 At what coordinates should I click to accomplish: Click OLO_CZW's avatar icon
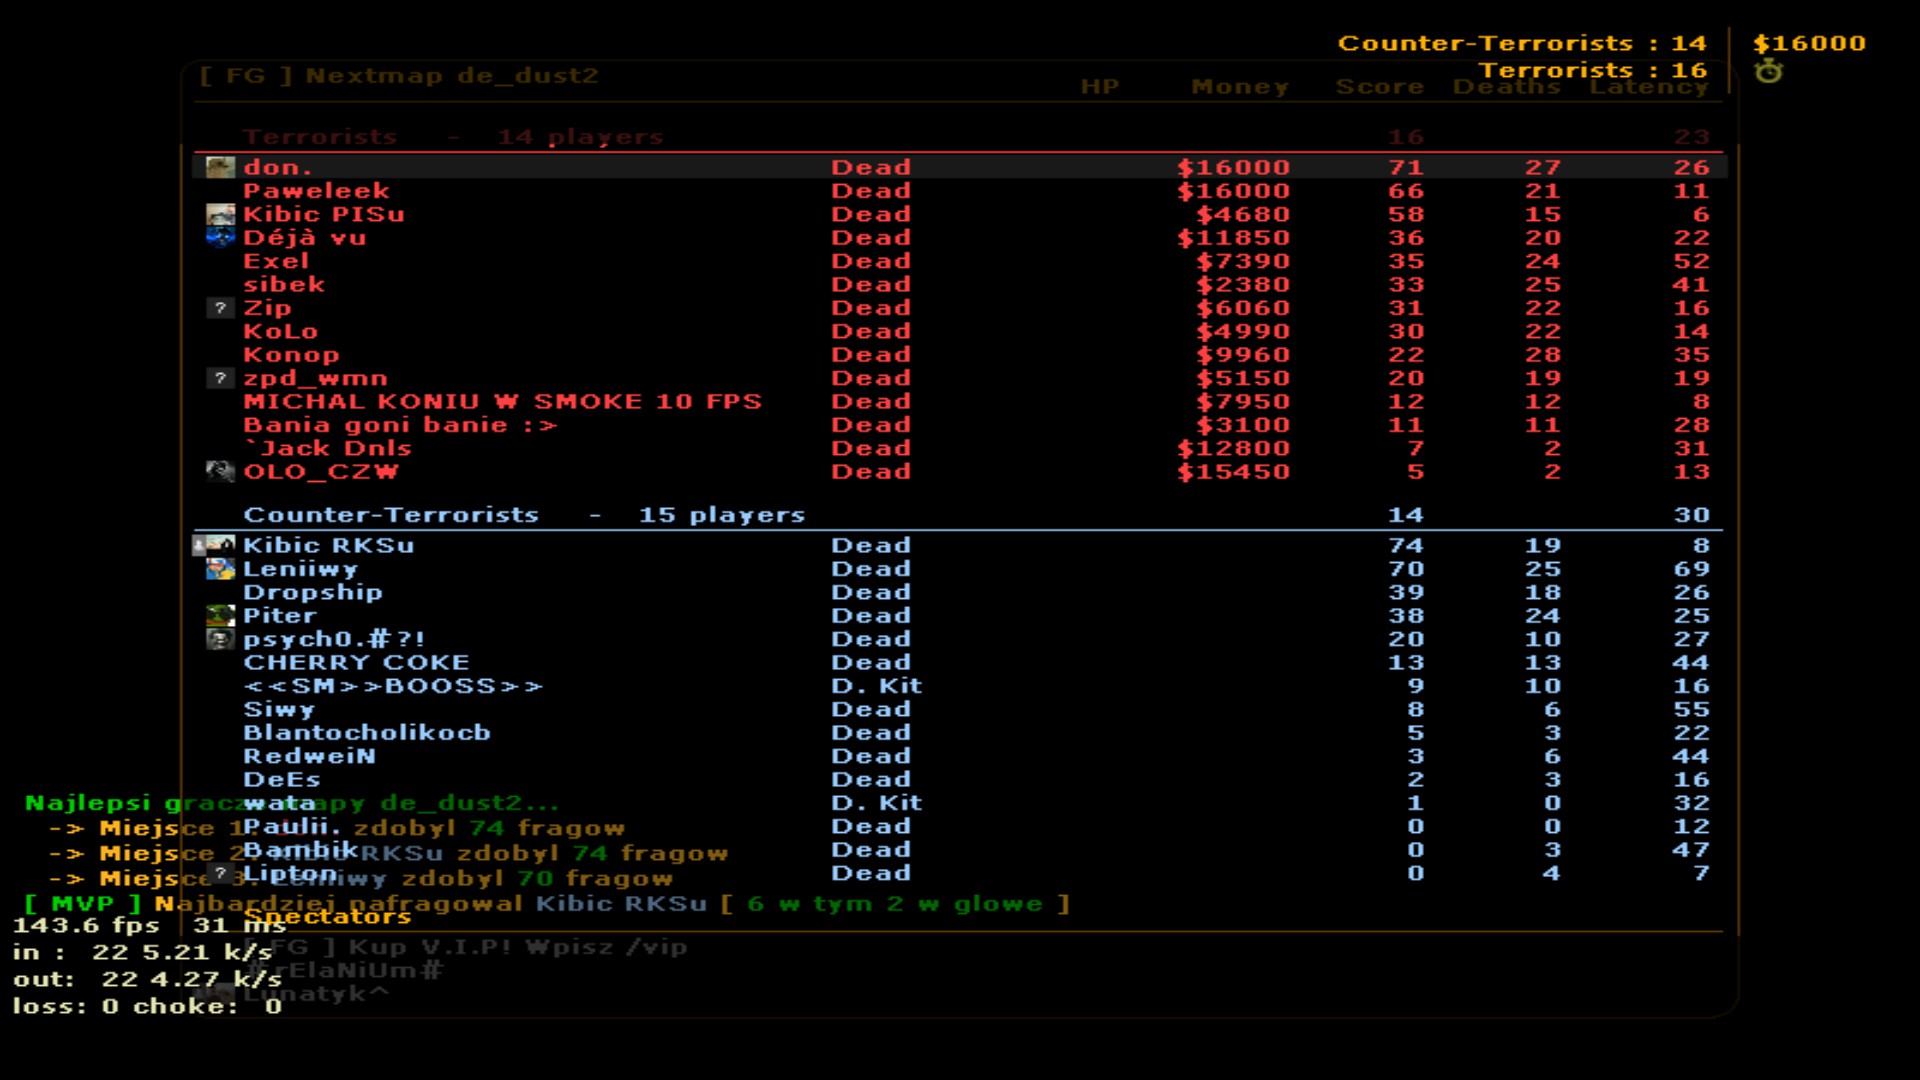(x=220, y=471)
